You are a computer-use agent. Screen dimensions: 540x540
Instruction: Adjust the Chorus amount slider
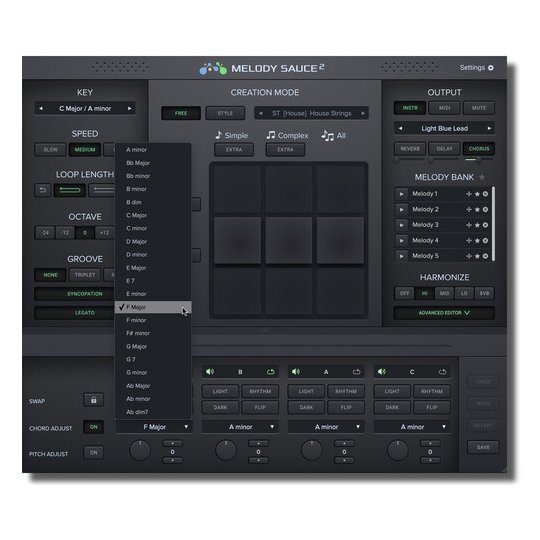click(x=479, y=159)
